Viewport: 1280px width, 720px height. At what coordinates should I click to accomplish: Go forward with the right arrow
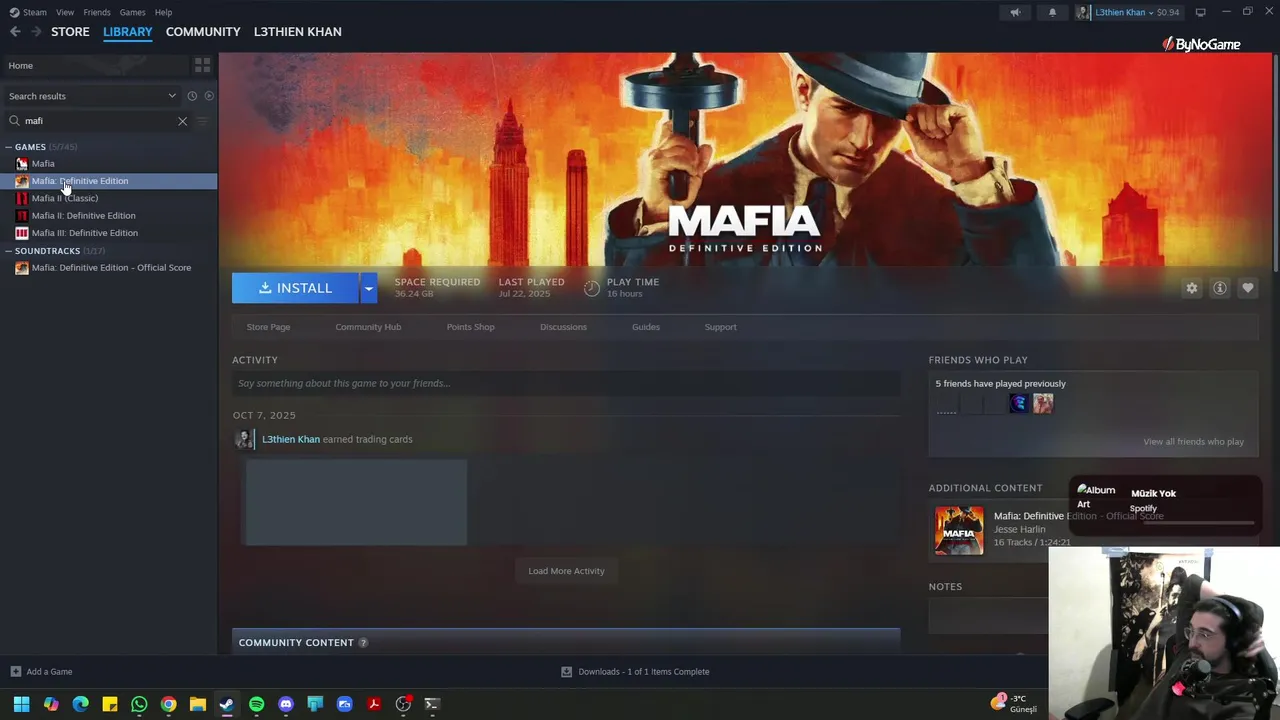[x=36, y=32]
